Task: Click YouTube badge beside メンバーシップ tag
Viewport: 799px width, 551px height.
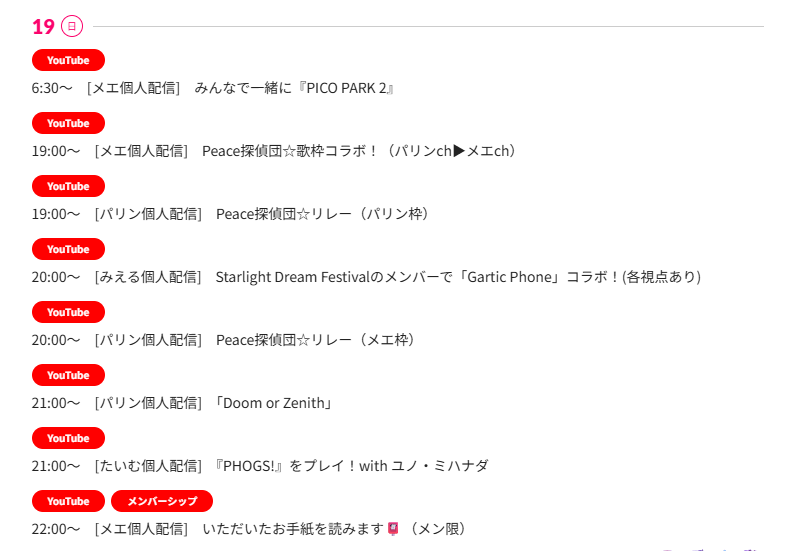Action: (68, 501)
